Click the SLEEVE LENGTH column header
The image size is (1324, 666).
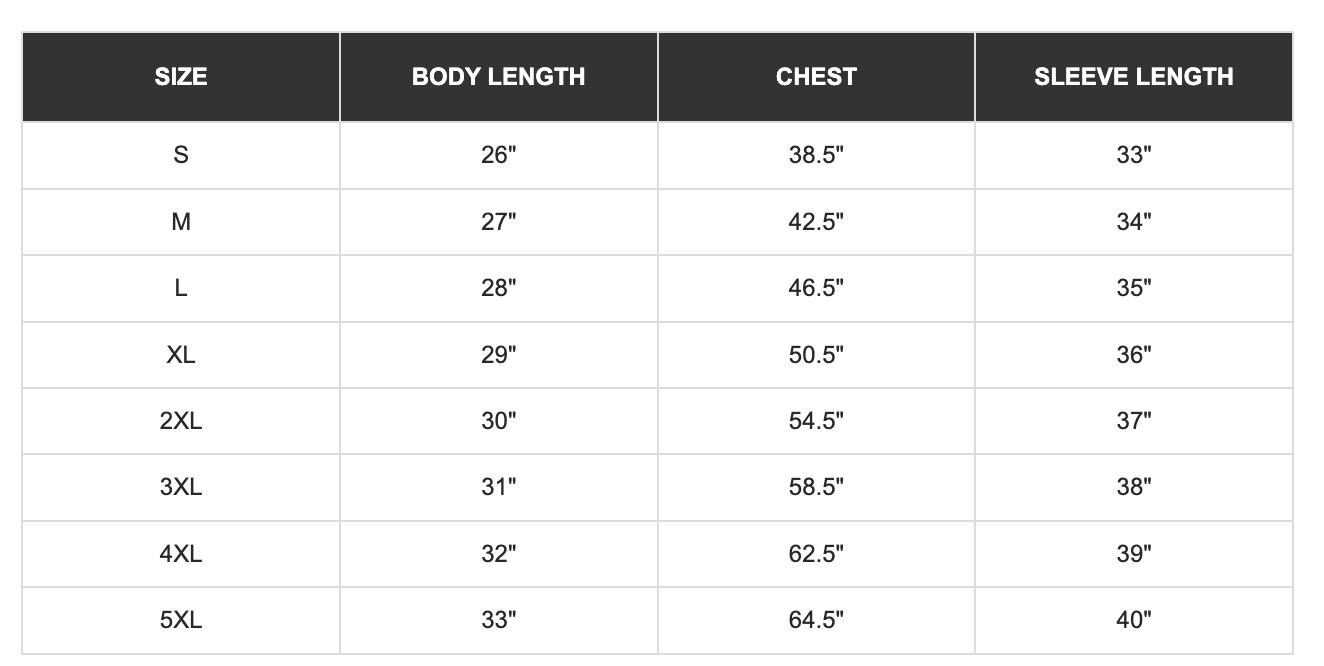[1133, 77]
